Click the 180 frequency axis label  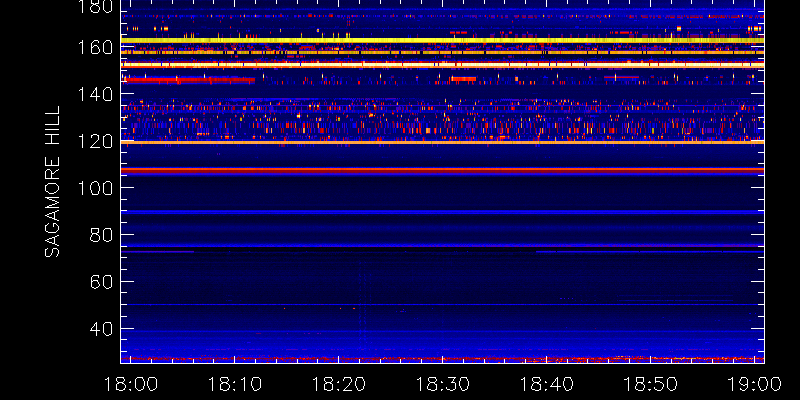pyautogui.click(x=95, y=7)
